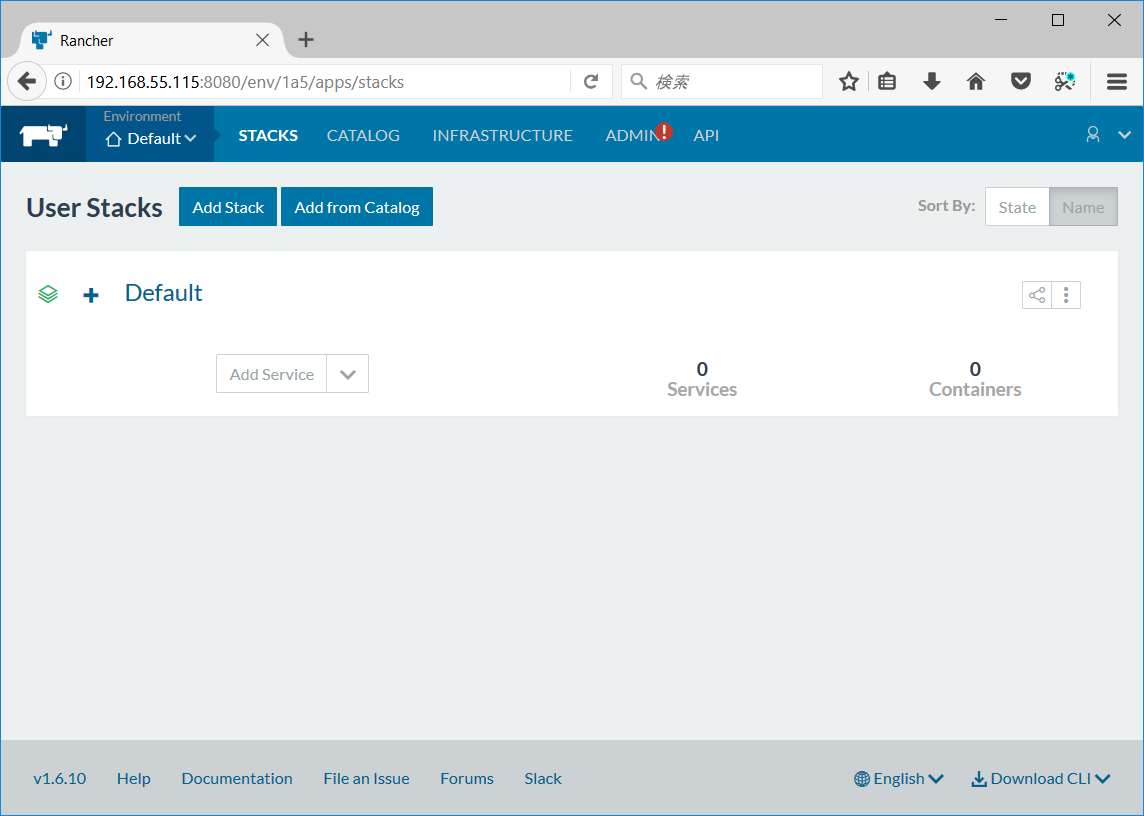Open the Slack link
Image resolution: width=1144 pixels, height=816 pixels.
(x=543, y=779)
